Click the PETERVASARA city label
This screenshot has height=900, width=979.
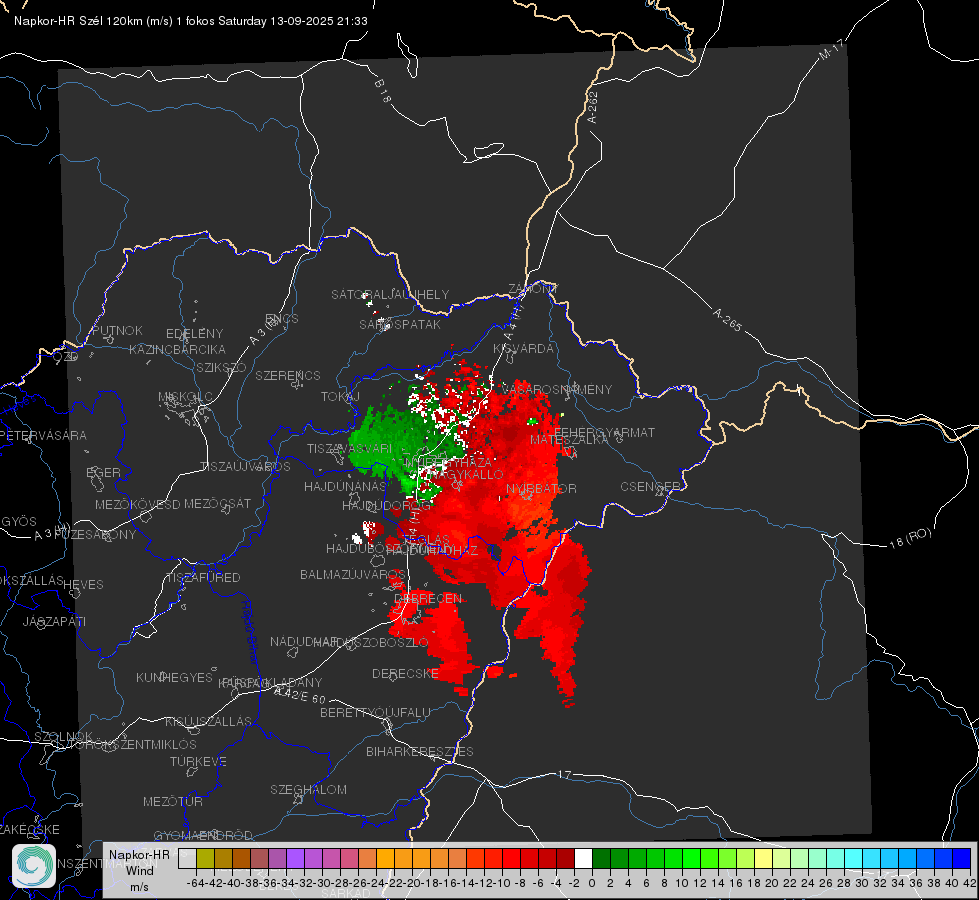[x=44, y=435]
